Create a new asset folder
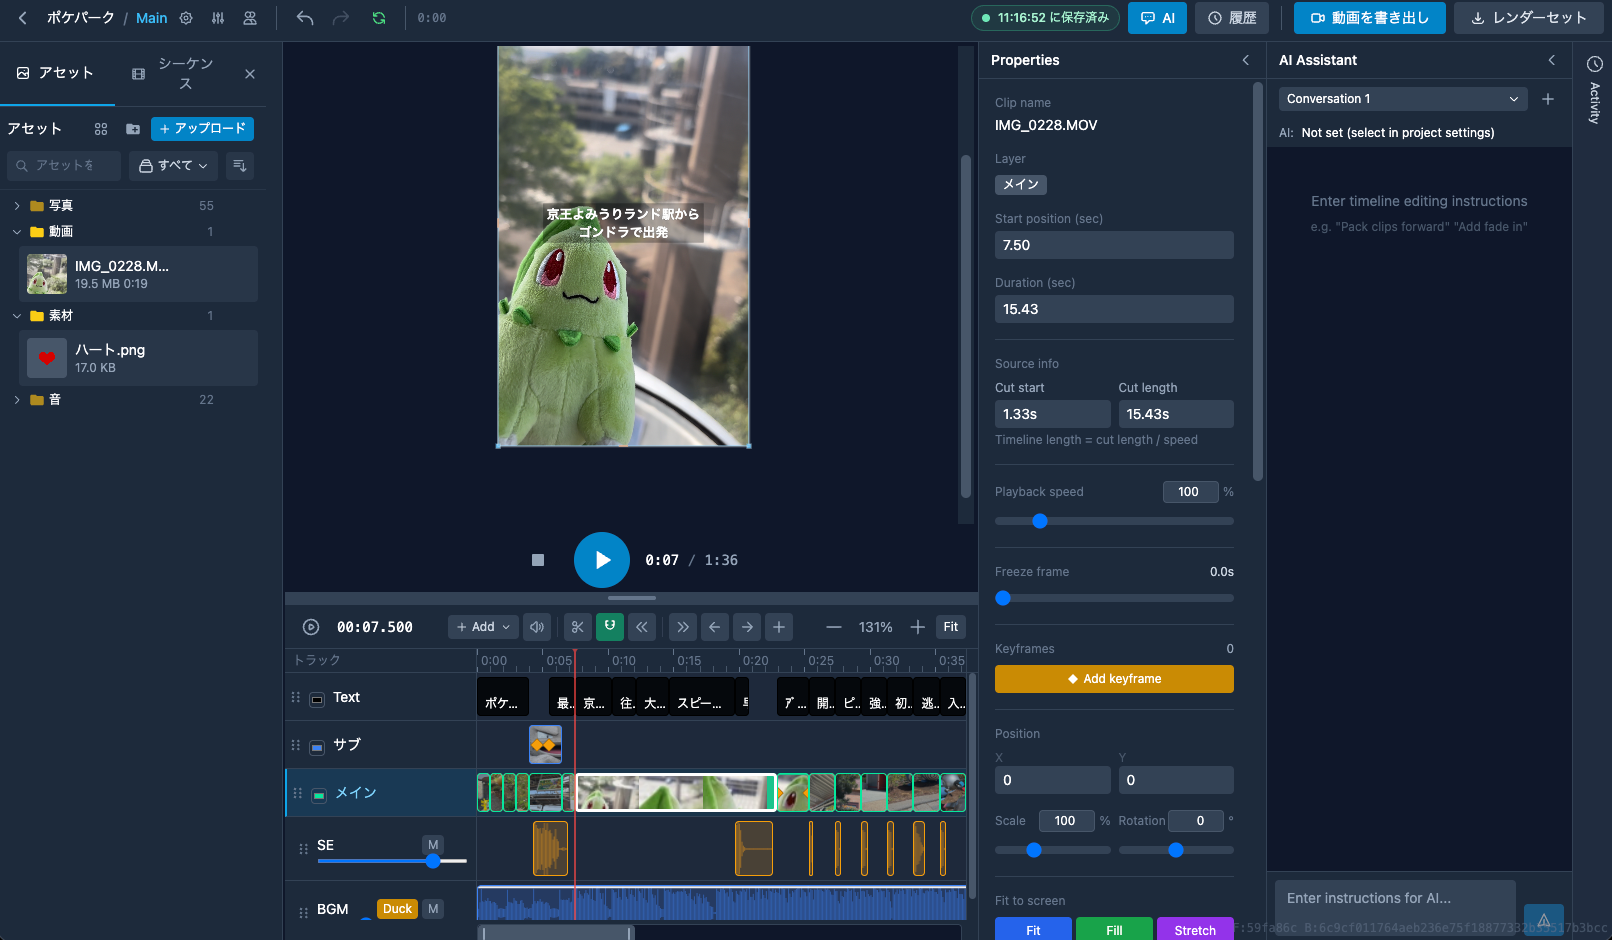 point(132,129)
